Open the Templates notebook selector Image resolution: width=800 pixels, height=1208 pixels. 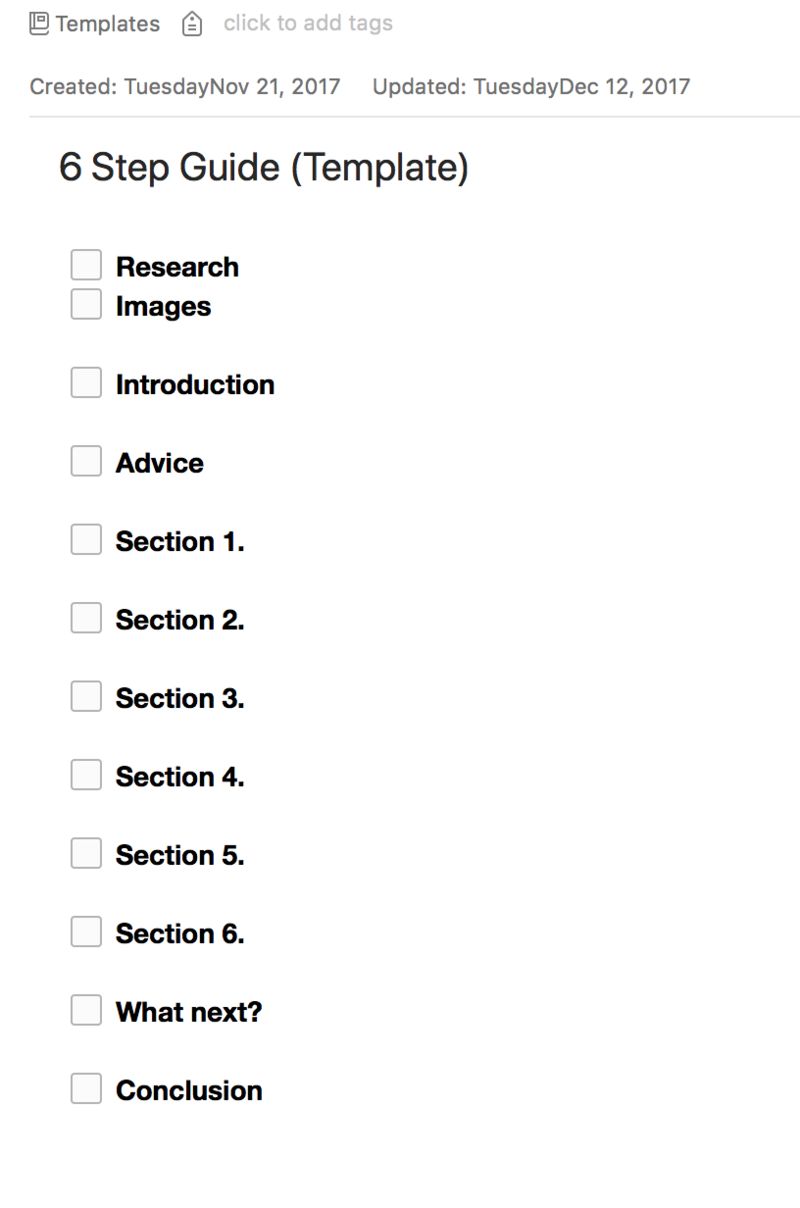click(x=107, y=24)
